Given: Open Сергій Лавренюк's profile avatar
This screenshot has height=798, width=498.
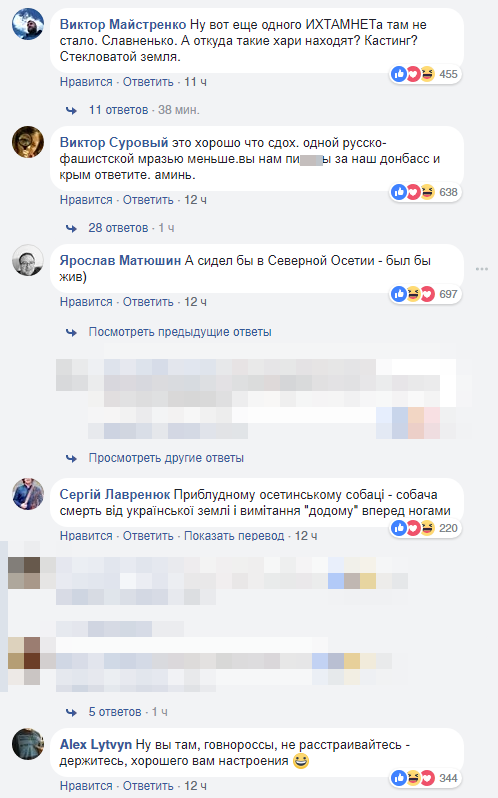Looking at the screenshot, I should coord(28,494).
